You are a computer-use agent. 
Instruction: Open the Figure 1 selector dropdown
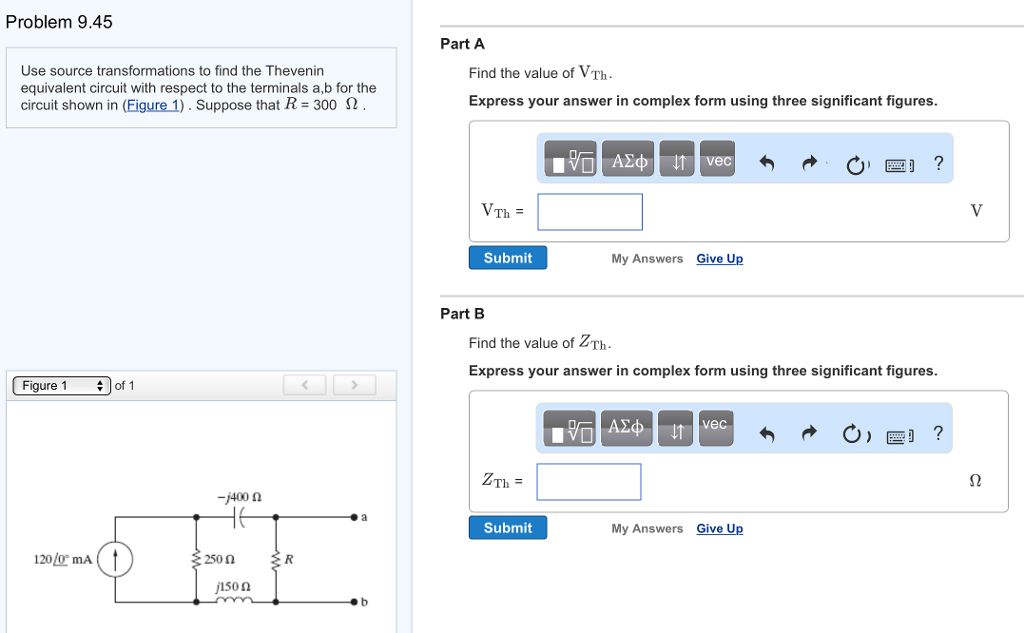click(x=60, y=385)
